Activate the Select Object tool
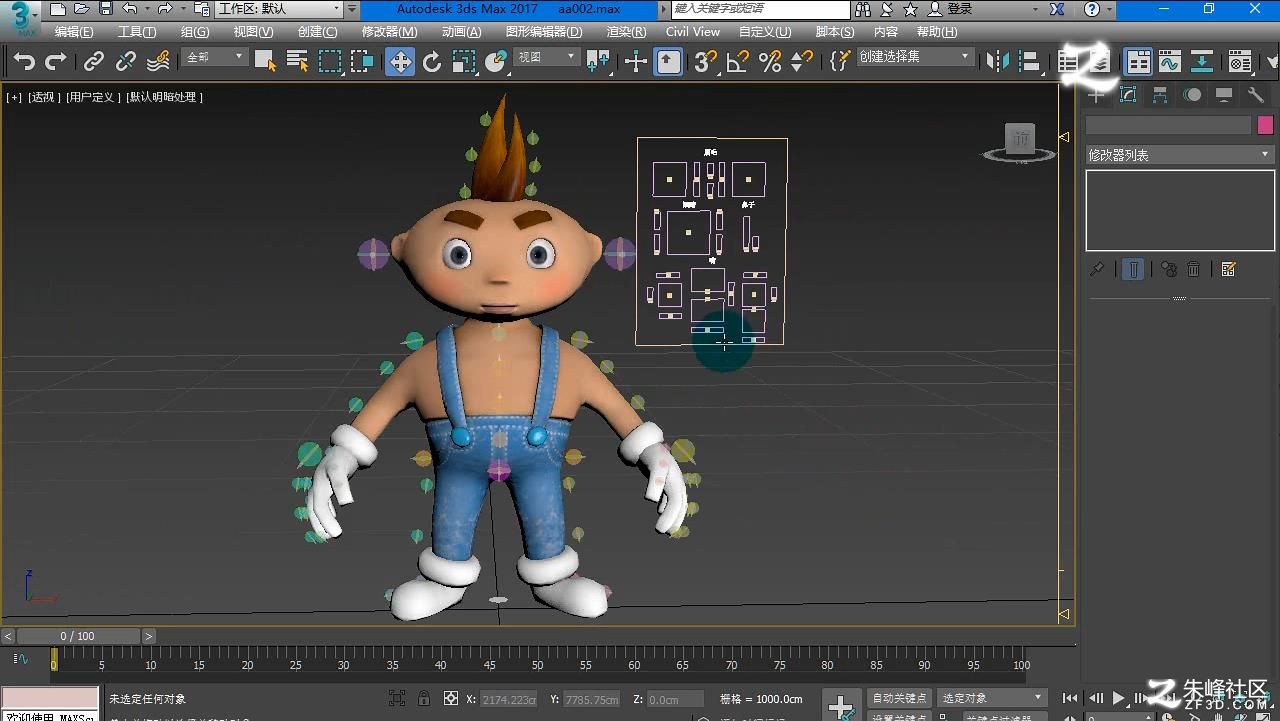This screenshot has height=721, width=1280. [x=265, y=62]
